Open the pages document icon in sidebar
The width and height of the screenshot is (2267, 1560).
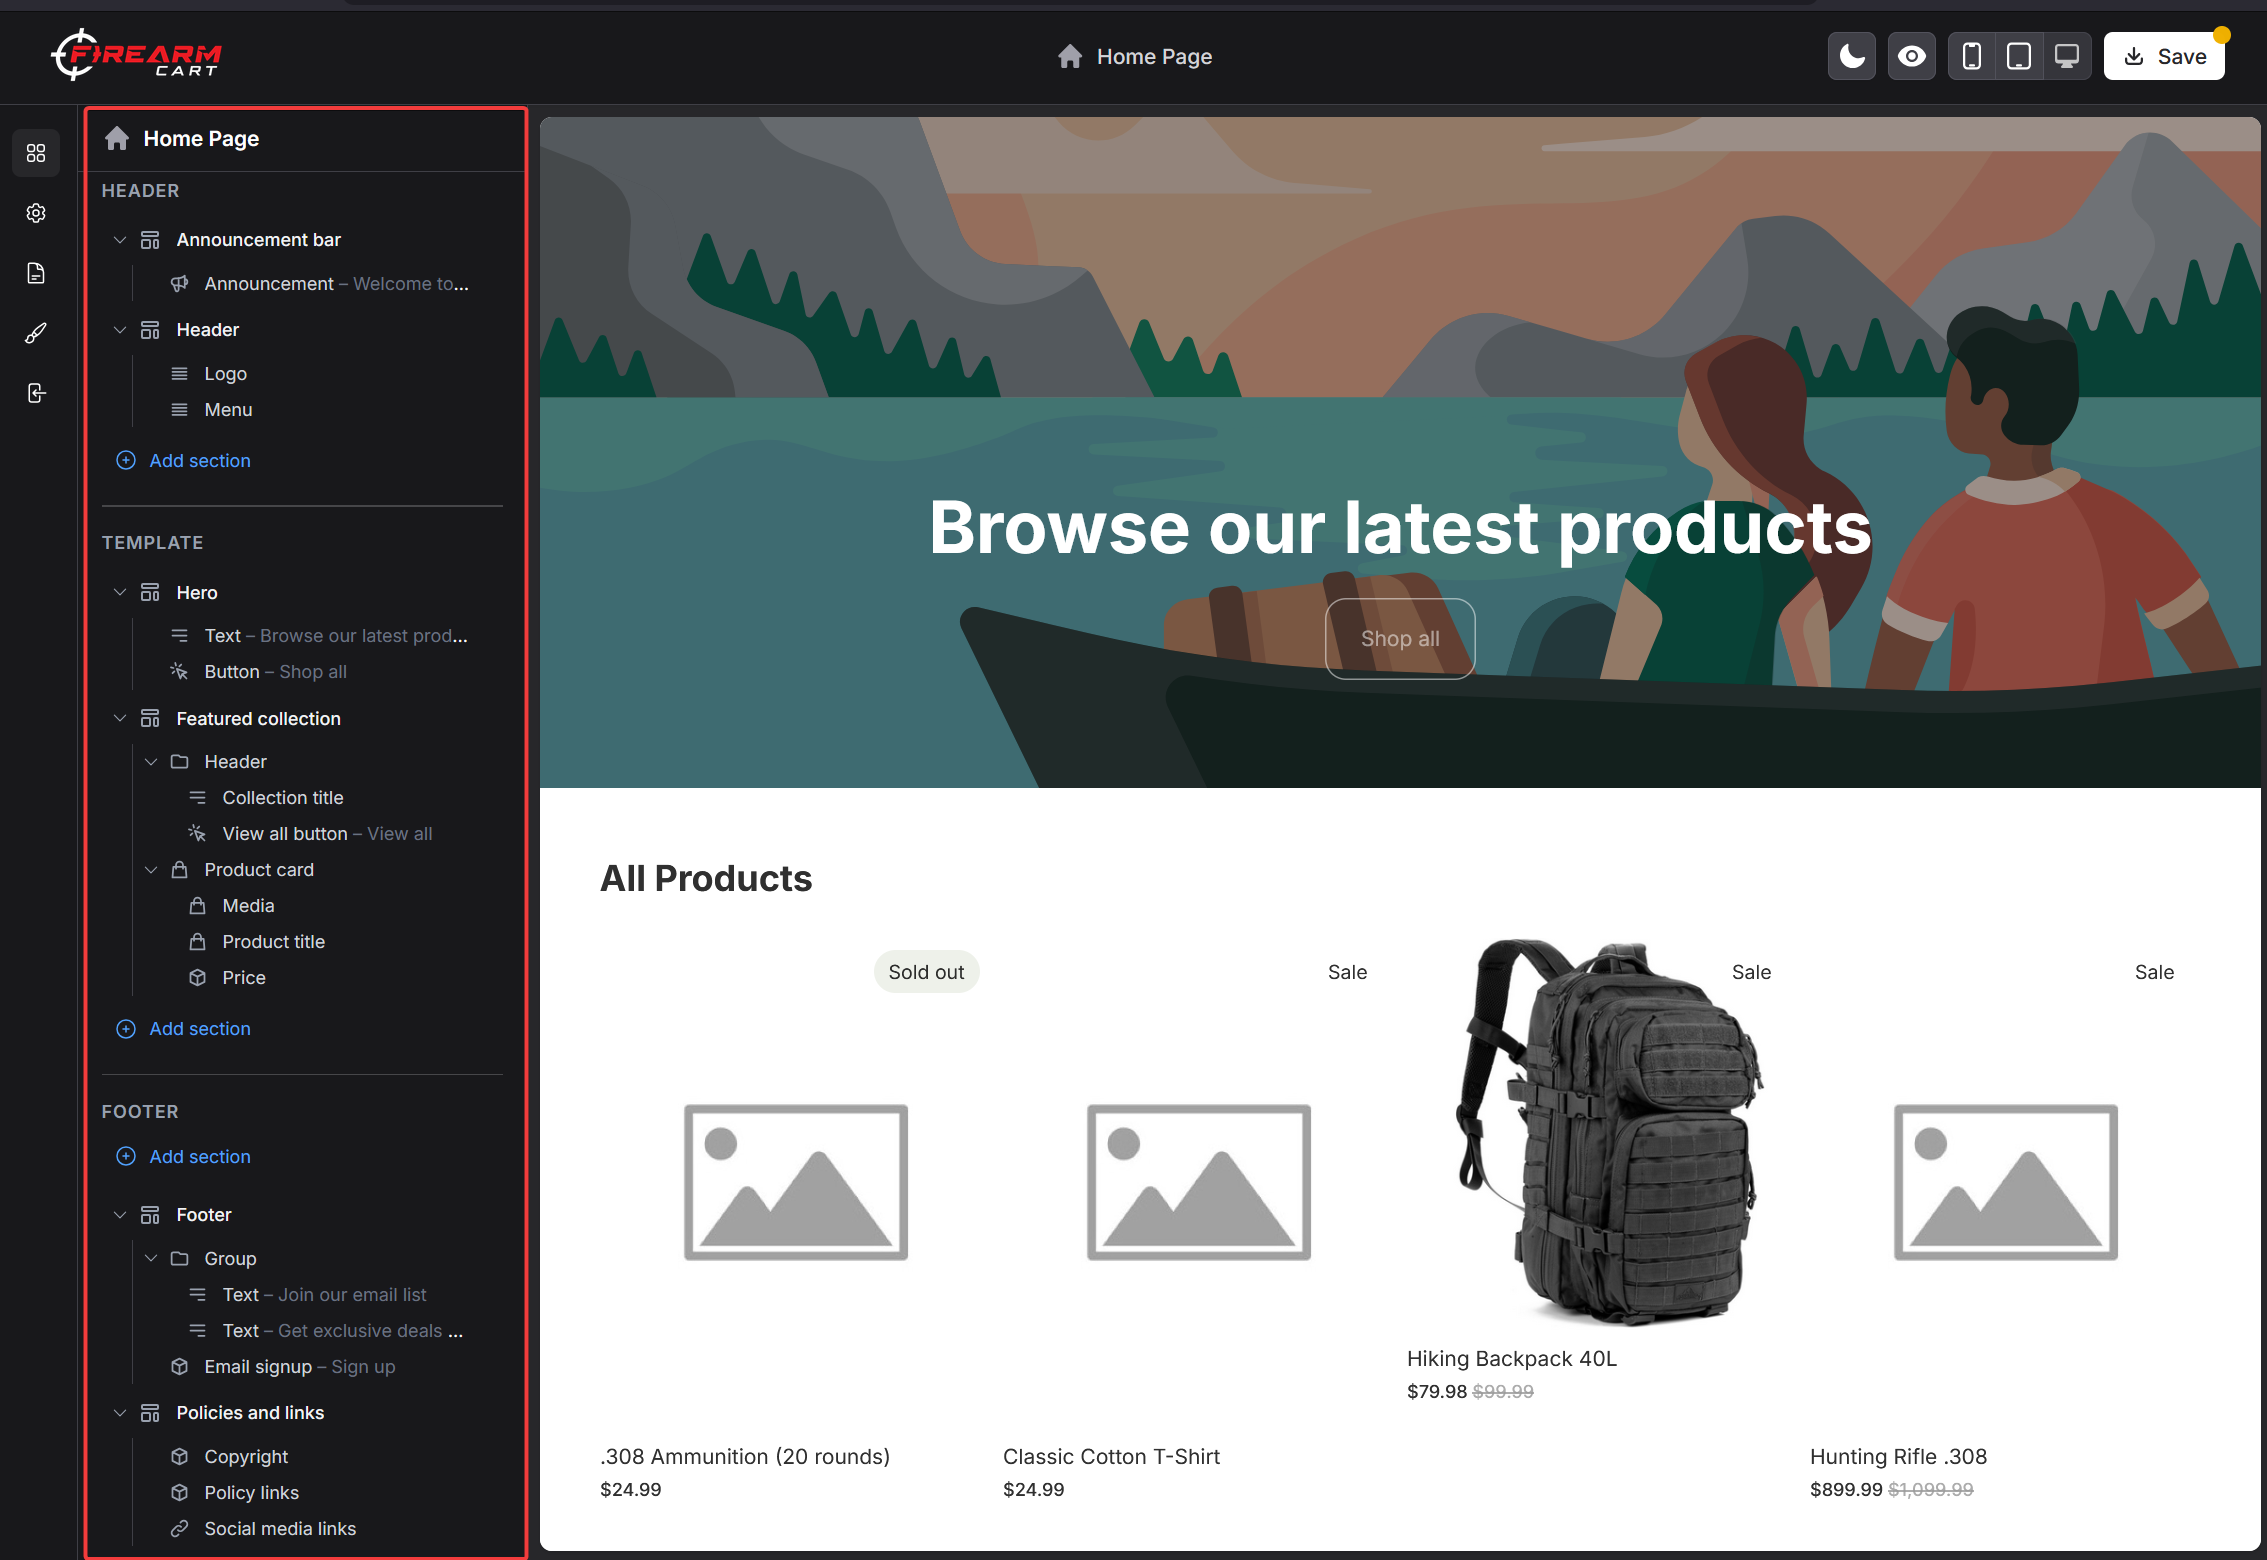click(36, 273)
